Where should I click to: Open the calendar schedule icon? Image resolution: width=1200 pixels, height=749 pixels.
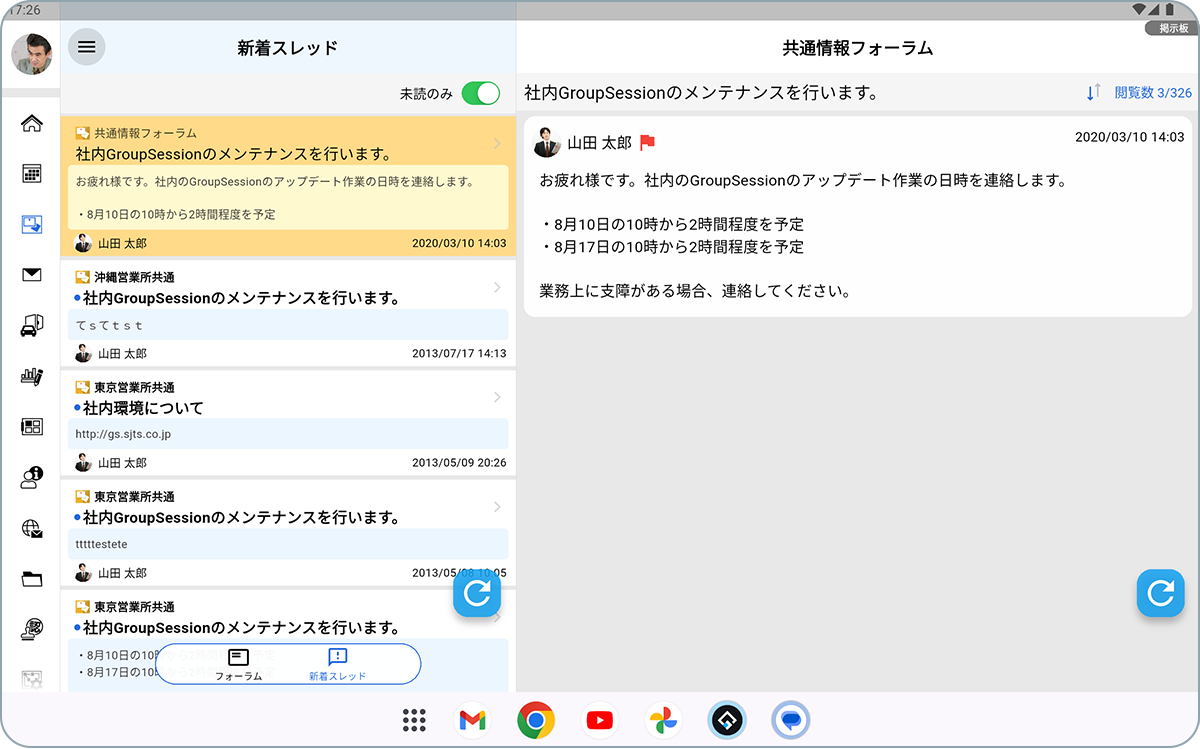pyautogui.click(x=32, y=174)
